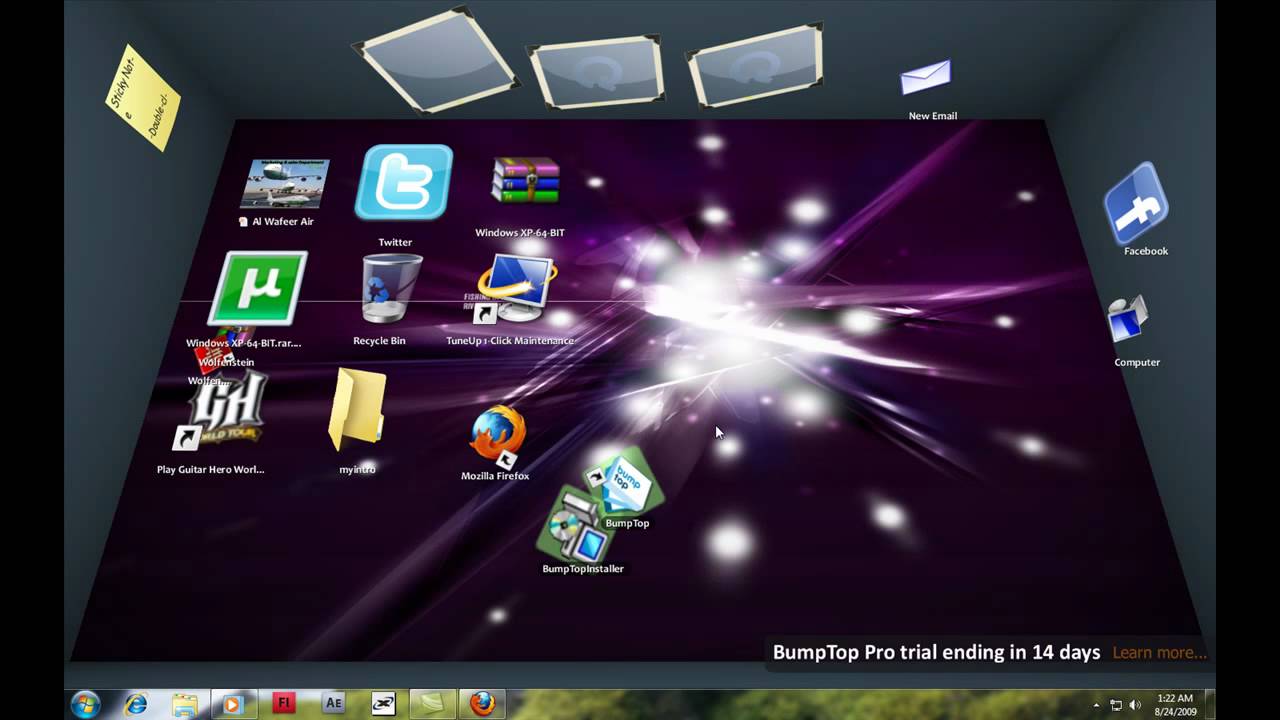Click the network tray icon
Screen dimensions: 1280x720
point(1116,705)
